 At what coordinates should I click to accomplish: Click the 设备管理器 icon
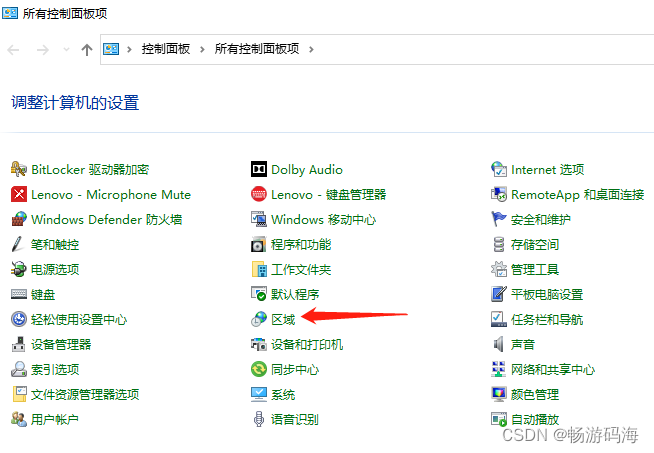[19, 345]
